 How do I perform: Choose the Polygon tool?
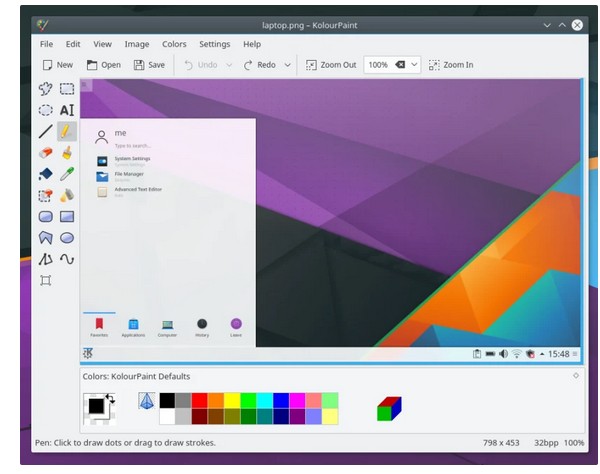click(46, 238)
